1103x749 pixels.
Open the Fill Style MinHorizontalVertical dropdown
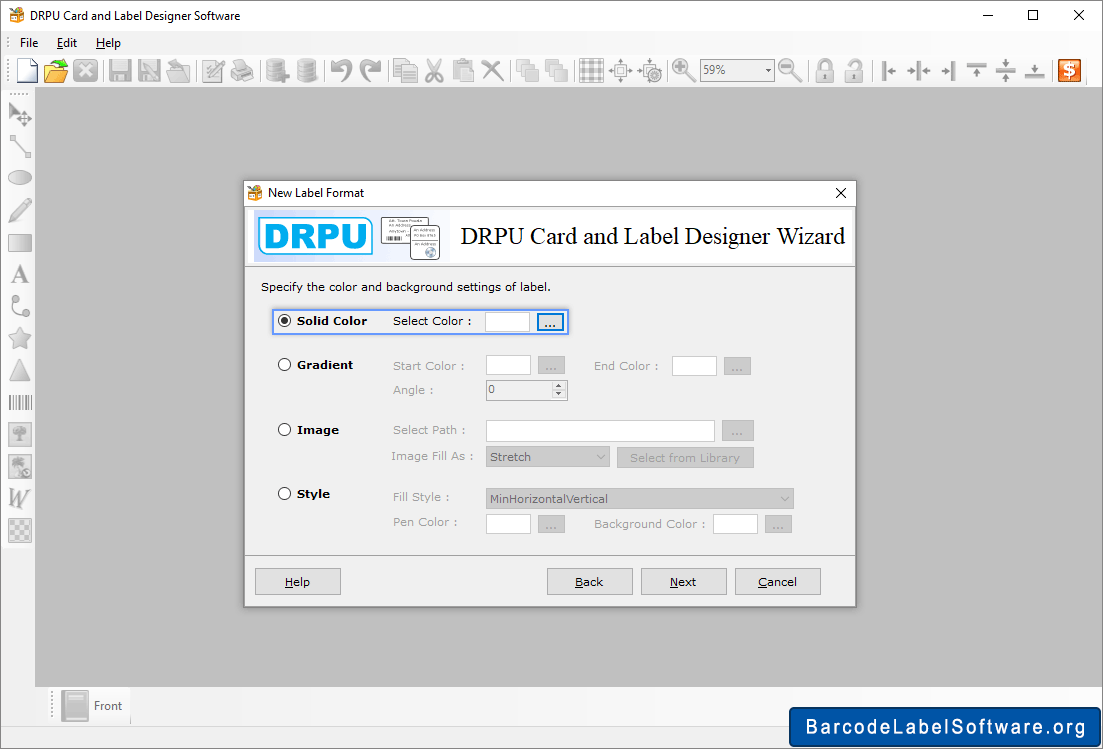(639, 499)
